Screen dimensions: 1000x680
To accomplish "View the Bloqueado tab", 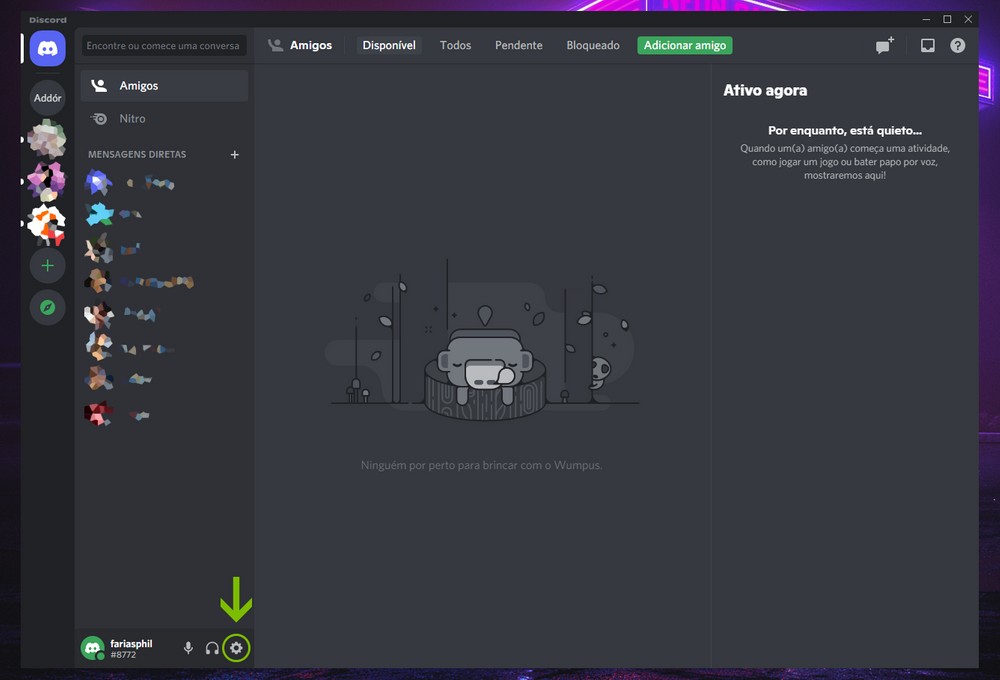I will click(593, 46).
